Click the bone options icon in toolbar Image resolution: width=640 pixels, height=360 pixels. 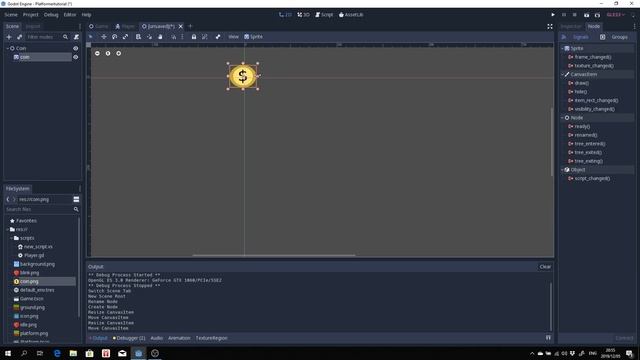coord(218,37)
